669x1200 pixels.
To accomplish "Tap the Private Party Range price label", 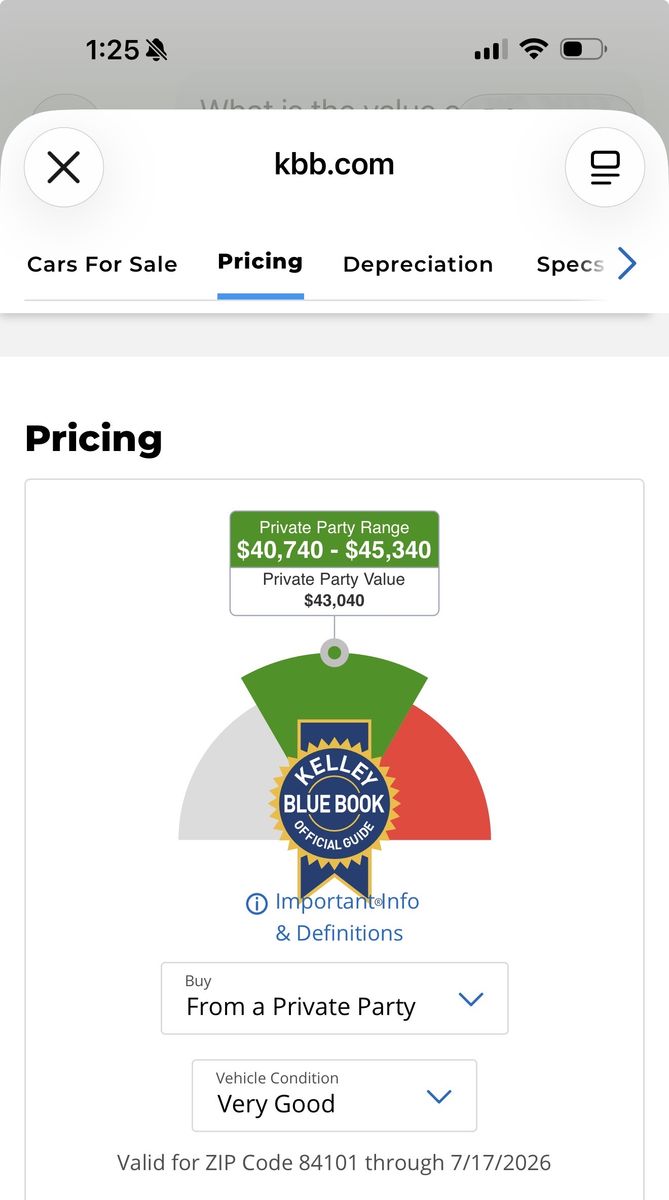I will coord(334,539).
